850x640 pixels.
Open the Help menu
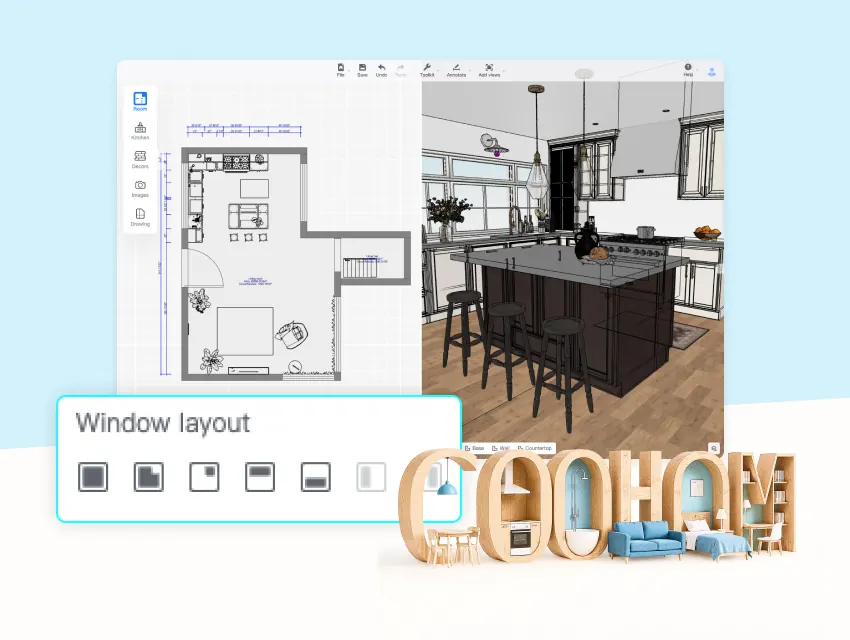(688, 69)
